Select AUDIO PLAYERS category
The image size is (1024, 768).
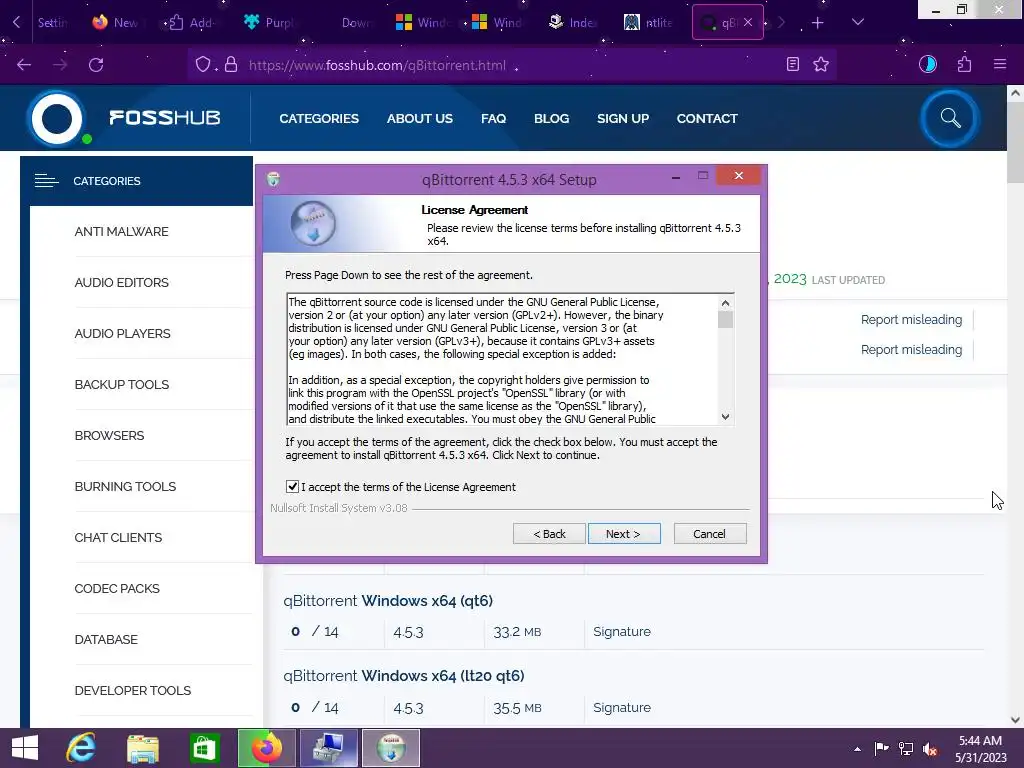click(x=122, y=334)
